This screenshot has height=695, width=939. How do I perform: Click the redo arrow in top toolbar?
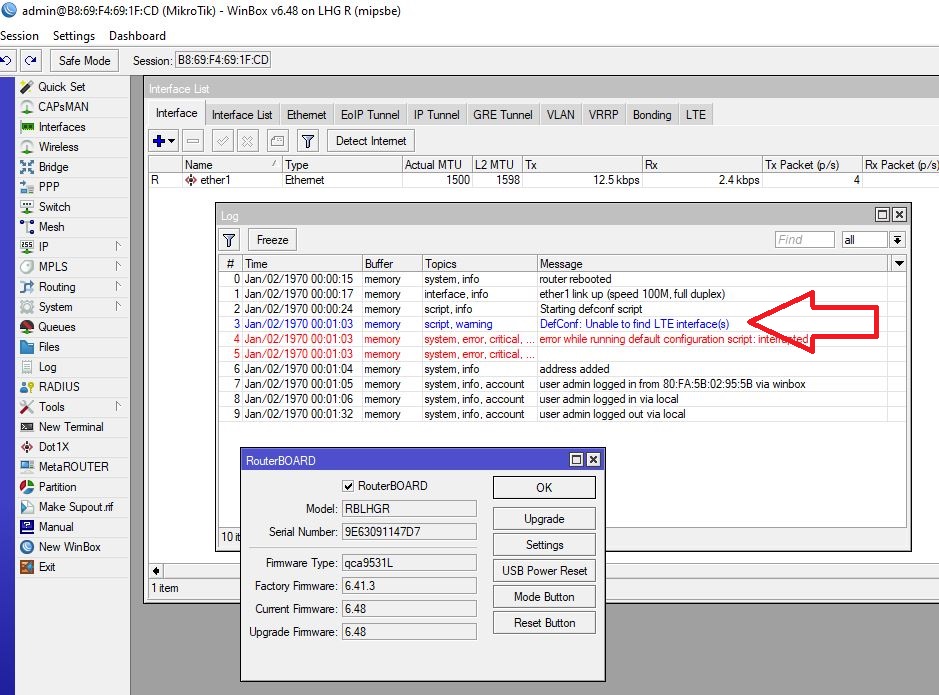click(x=31, y=61)
